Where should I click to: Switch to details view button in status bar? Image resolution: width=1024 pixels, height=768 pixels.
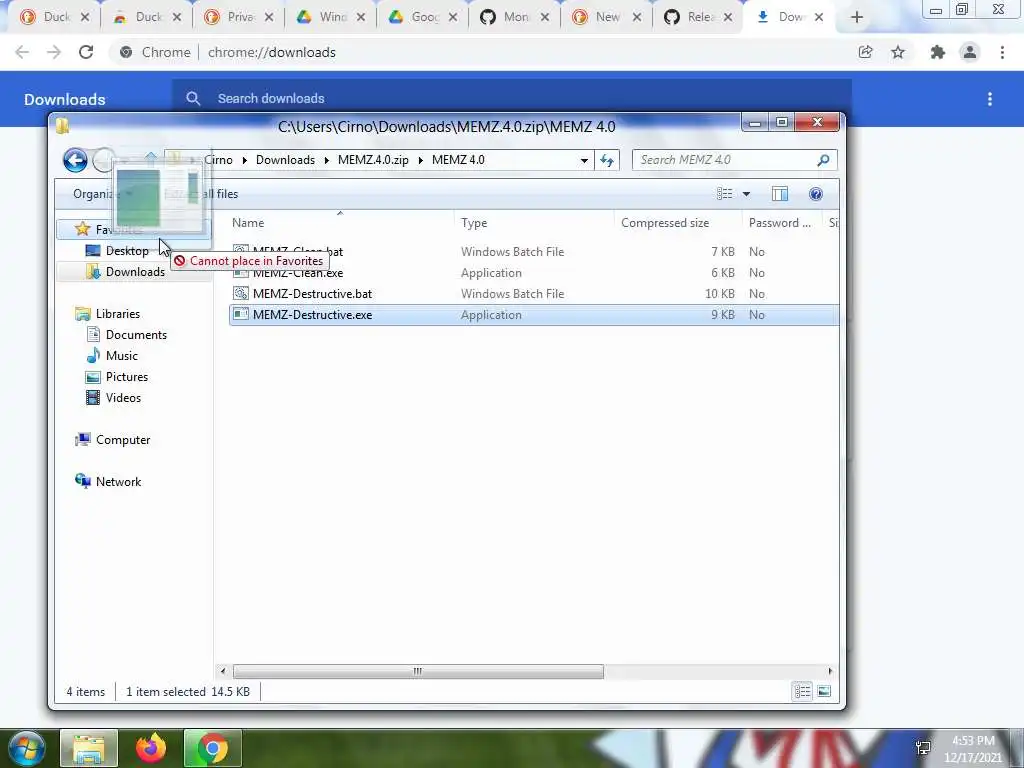[x=803, y=692]
